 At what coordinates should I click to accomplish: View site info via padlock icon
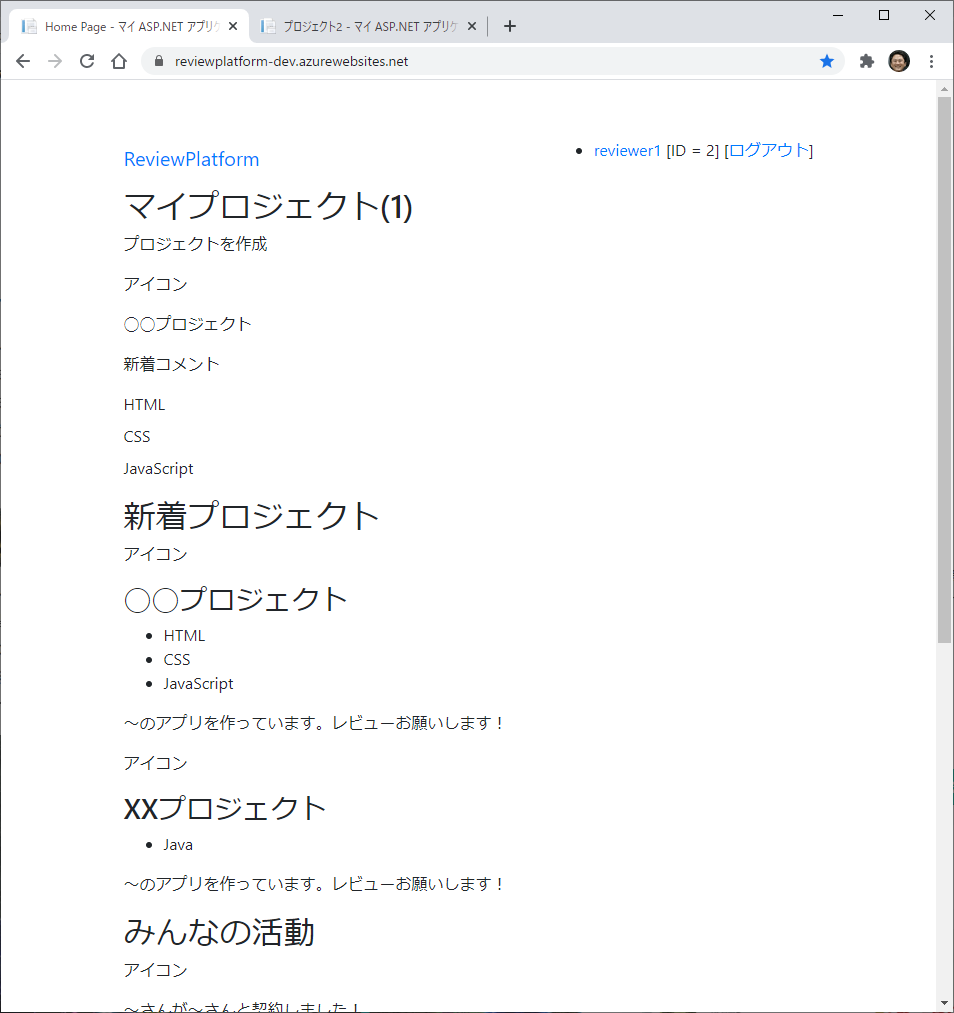(158, 61)
